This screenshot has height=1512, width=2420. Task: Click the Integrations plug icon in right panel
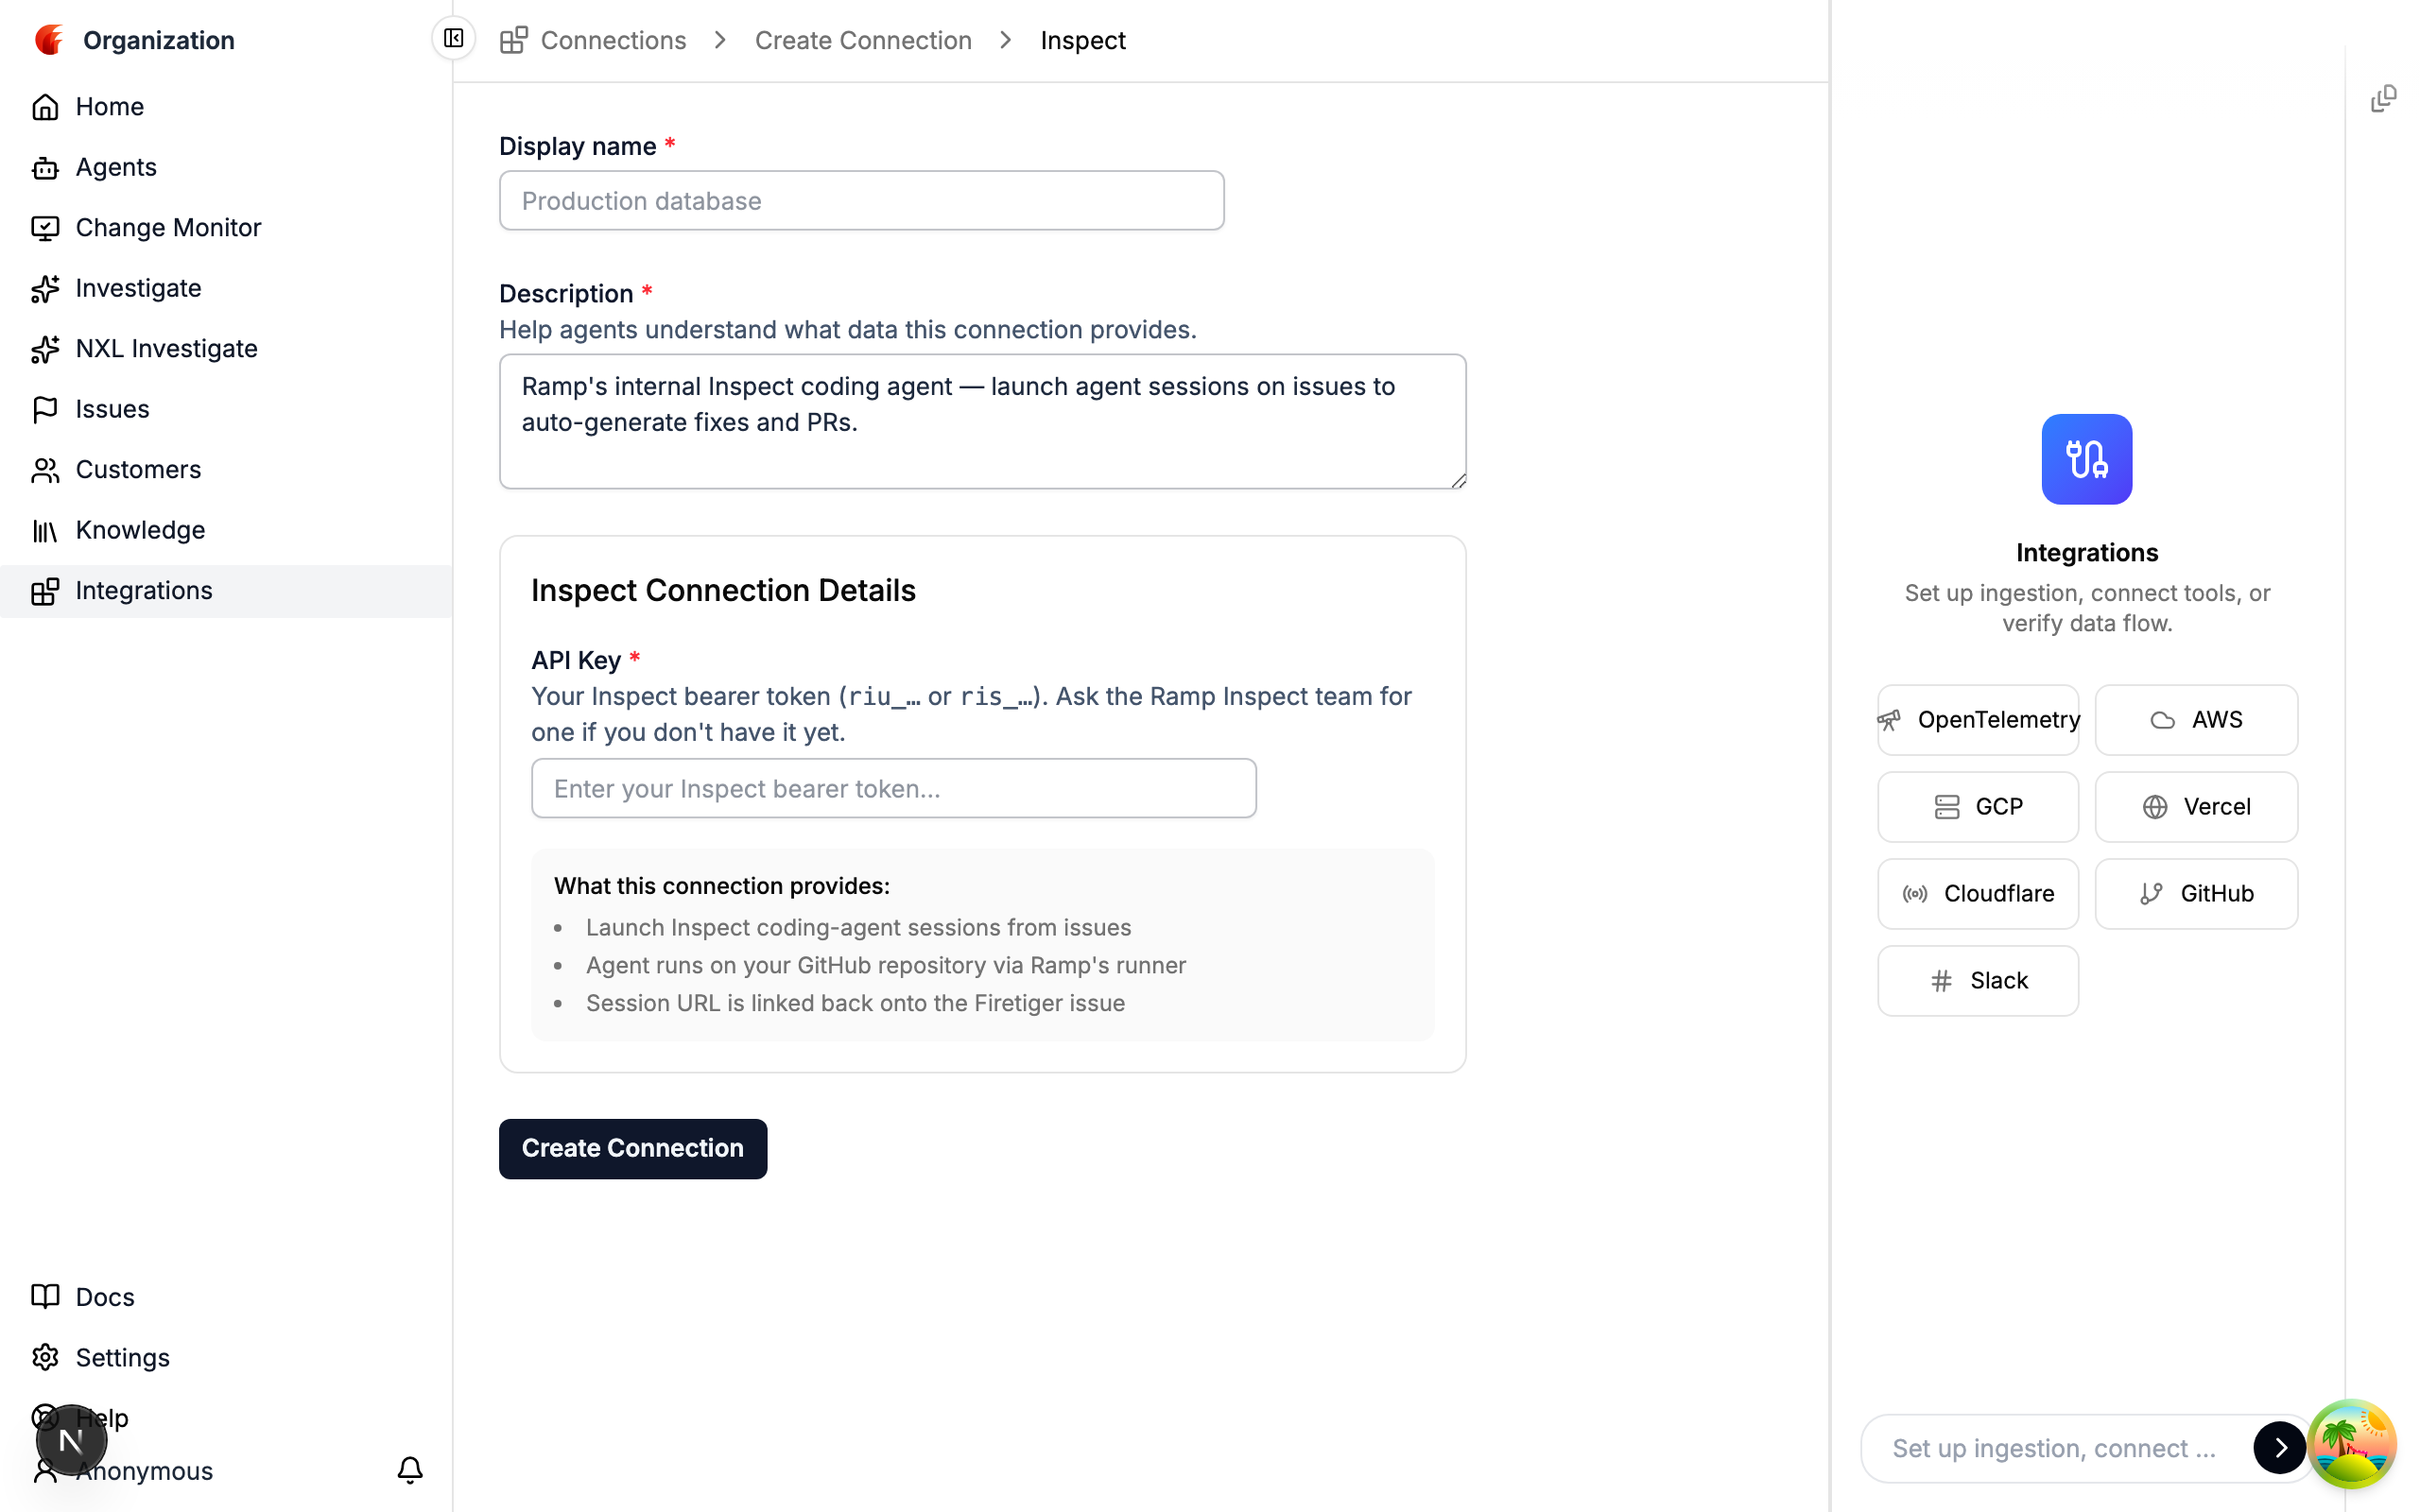click(2086, 459)
